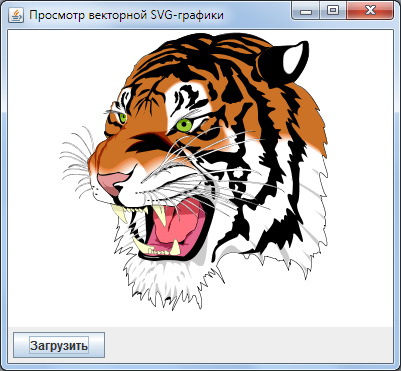Screen dimensions: 401x371
Task: Close the Просмотр векторной SVG-графики window
Action: coord(370,11)
